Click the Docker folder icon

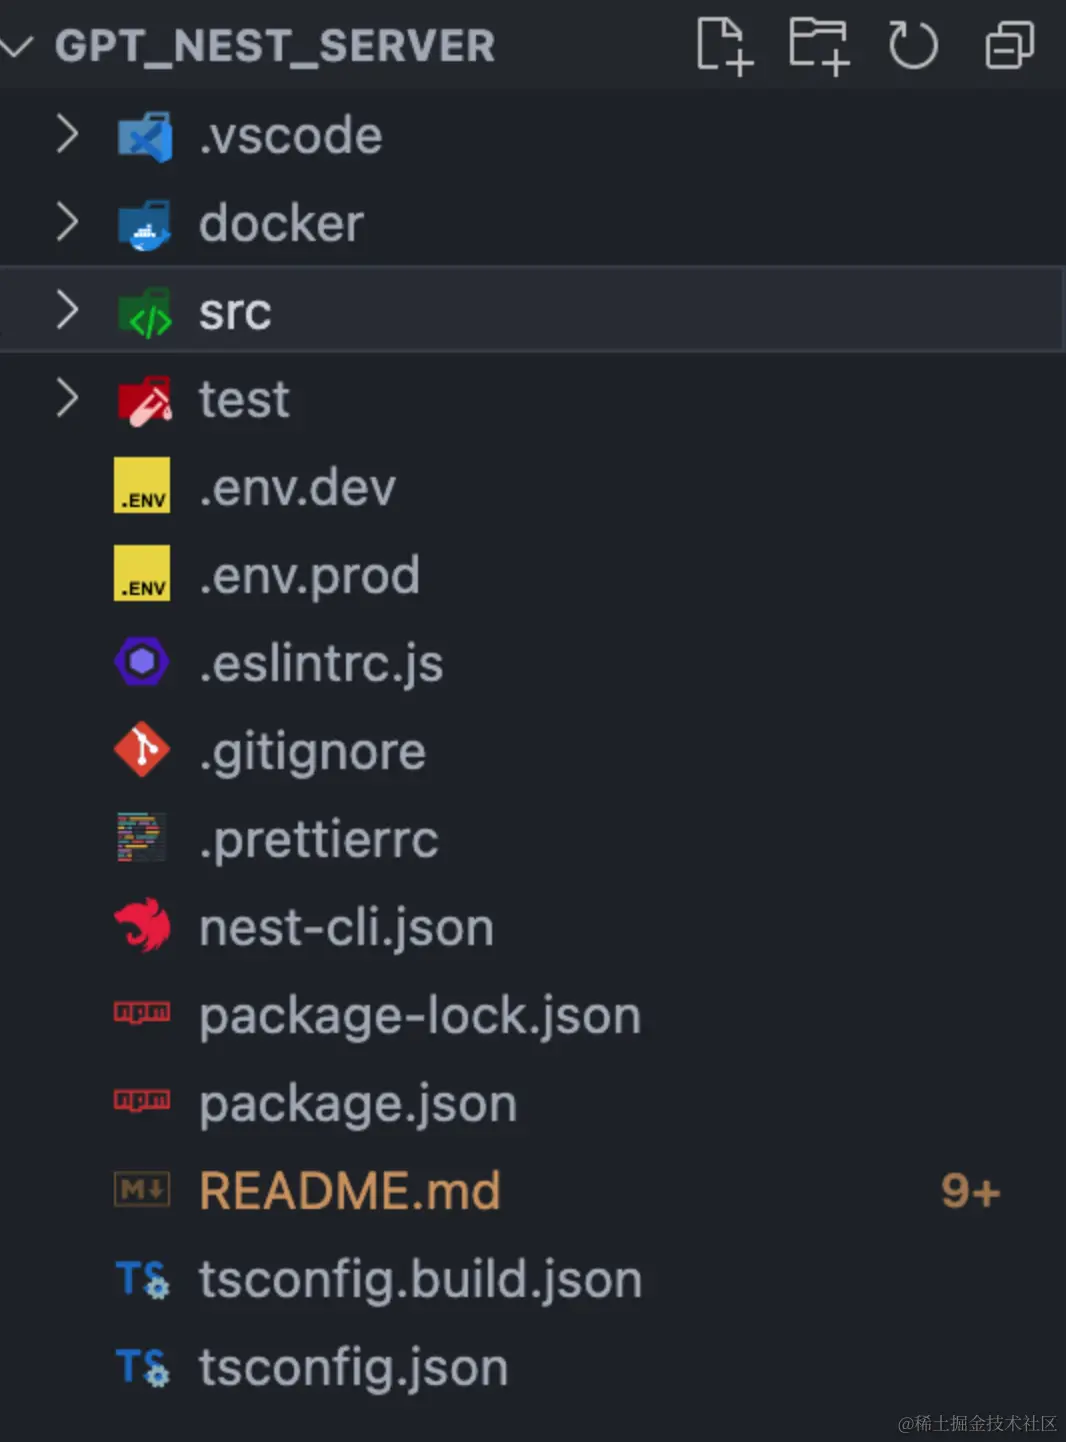click(144, 224)
